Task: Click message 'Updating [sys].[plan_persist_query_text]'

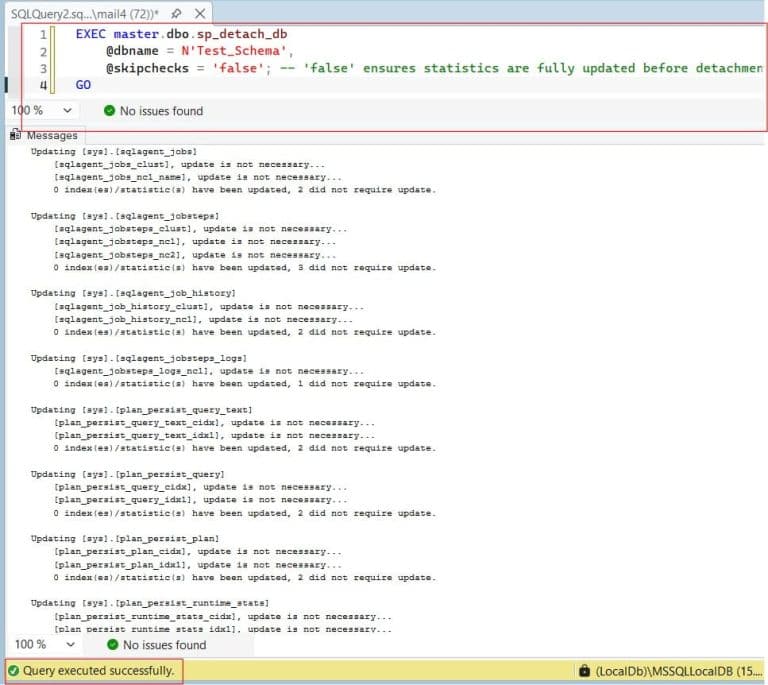Action: coord(142,410)
